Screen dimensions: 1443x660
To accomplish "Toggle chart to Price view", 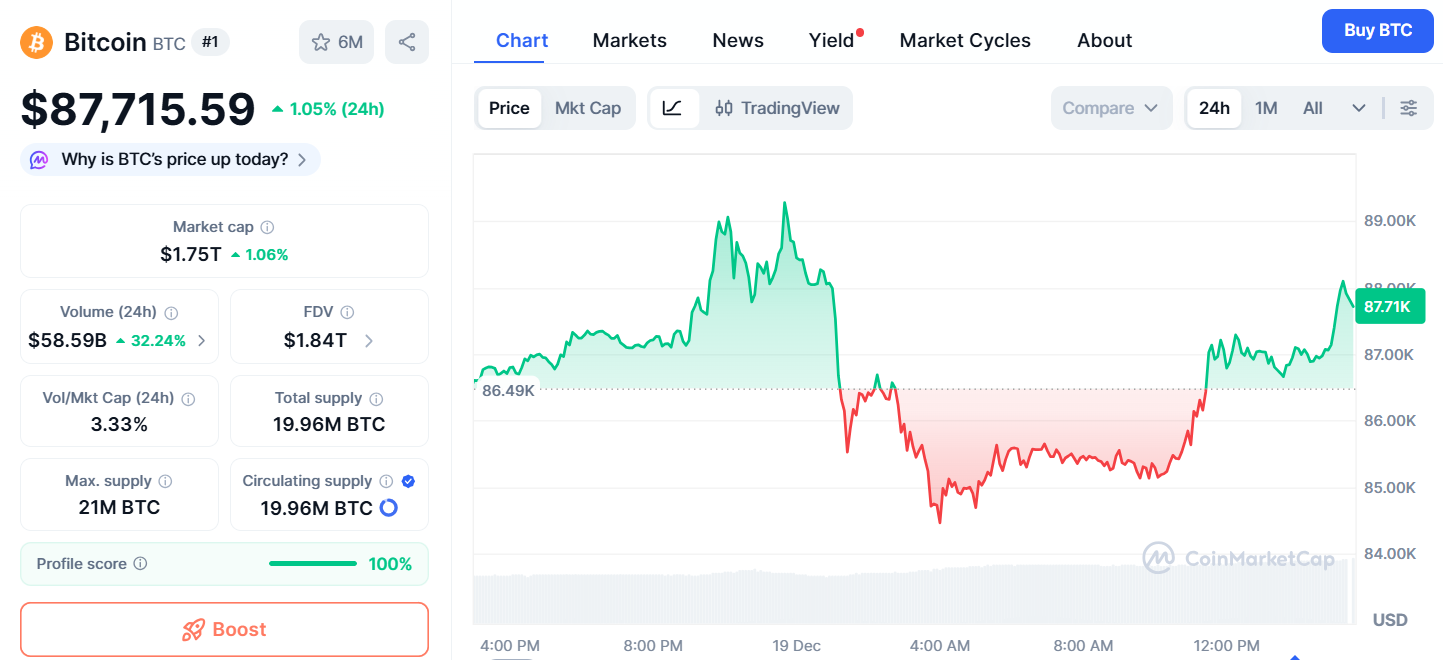I will [509, 108].
